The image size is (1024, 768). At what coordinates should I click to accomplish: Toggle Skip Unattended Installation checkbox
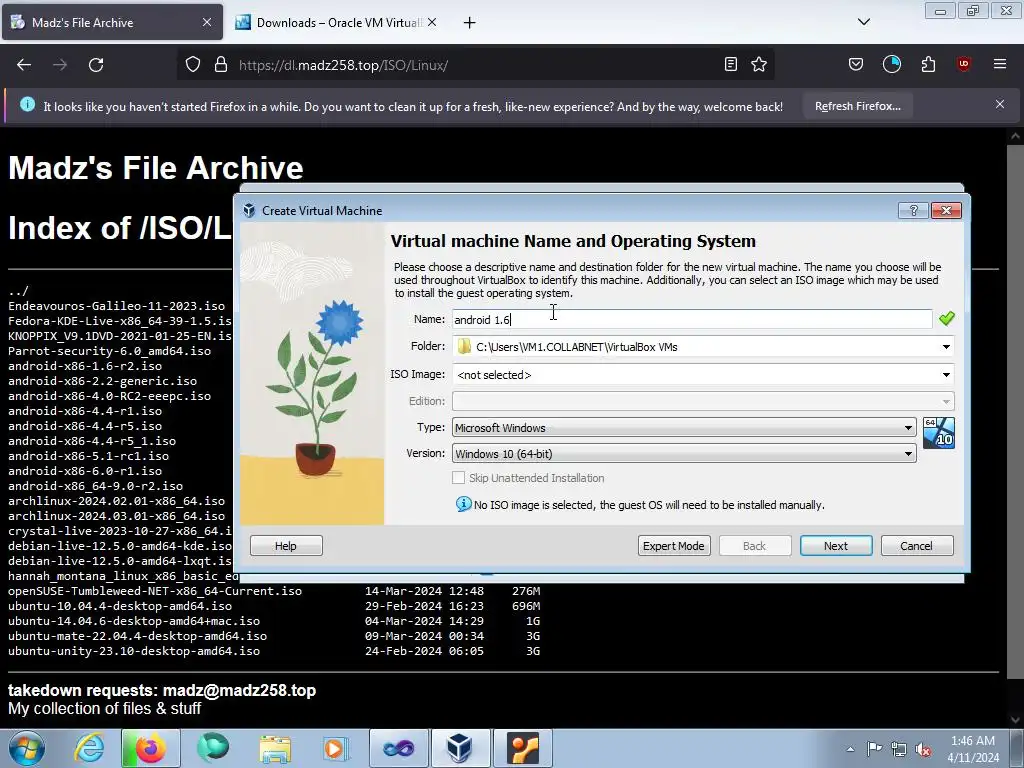pos(458,478)
